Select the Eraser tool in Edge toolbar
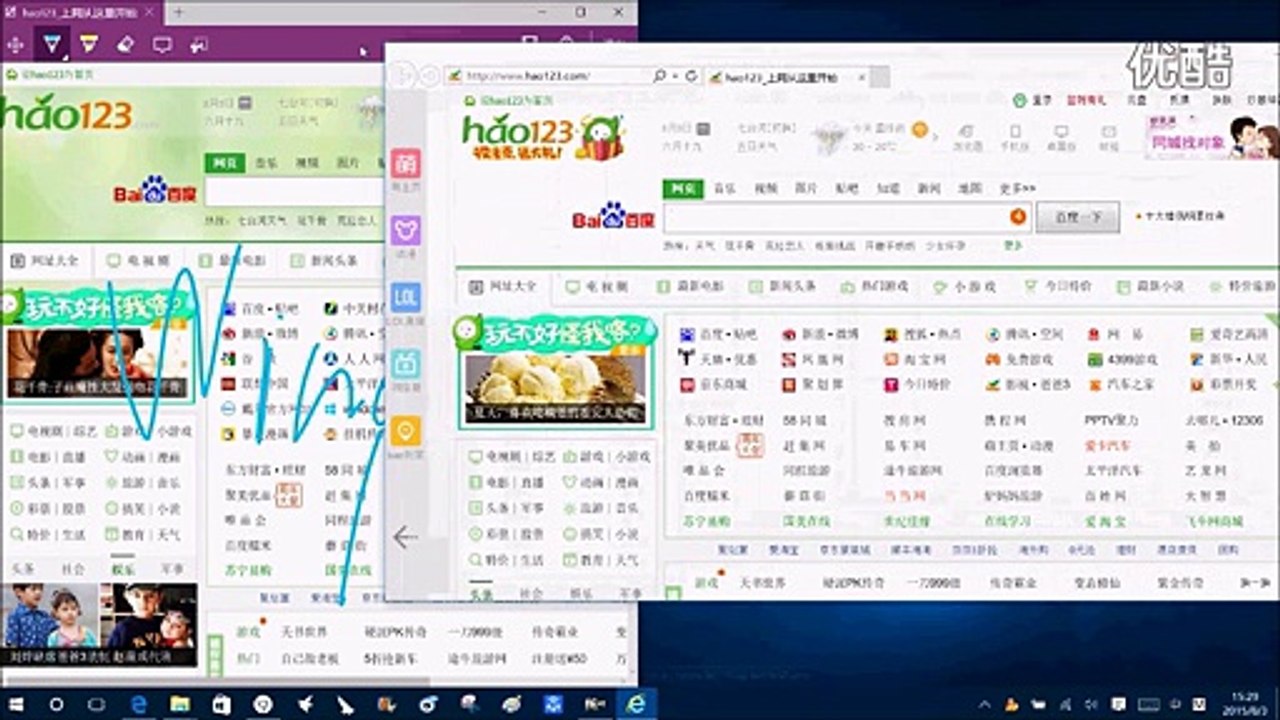Screen dimensions: 1280x720 [x=125, y=44]
